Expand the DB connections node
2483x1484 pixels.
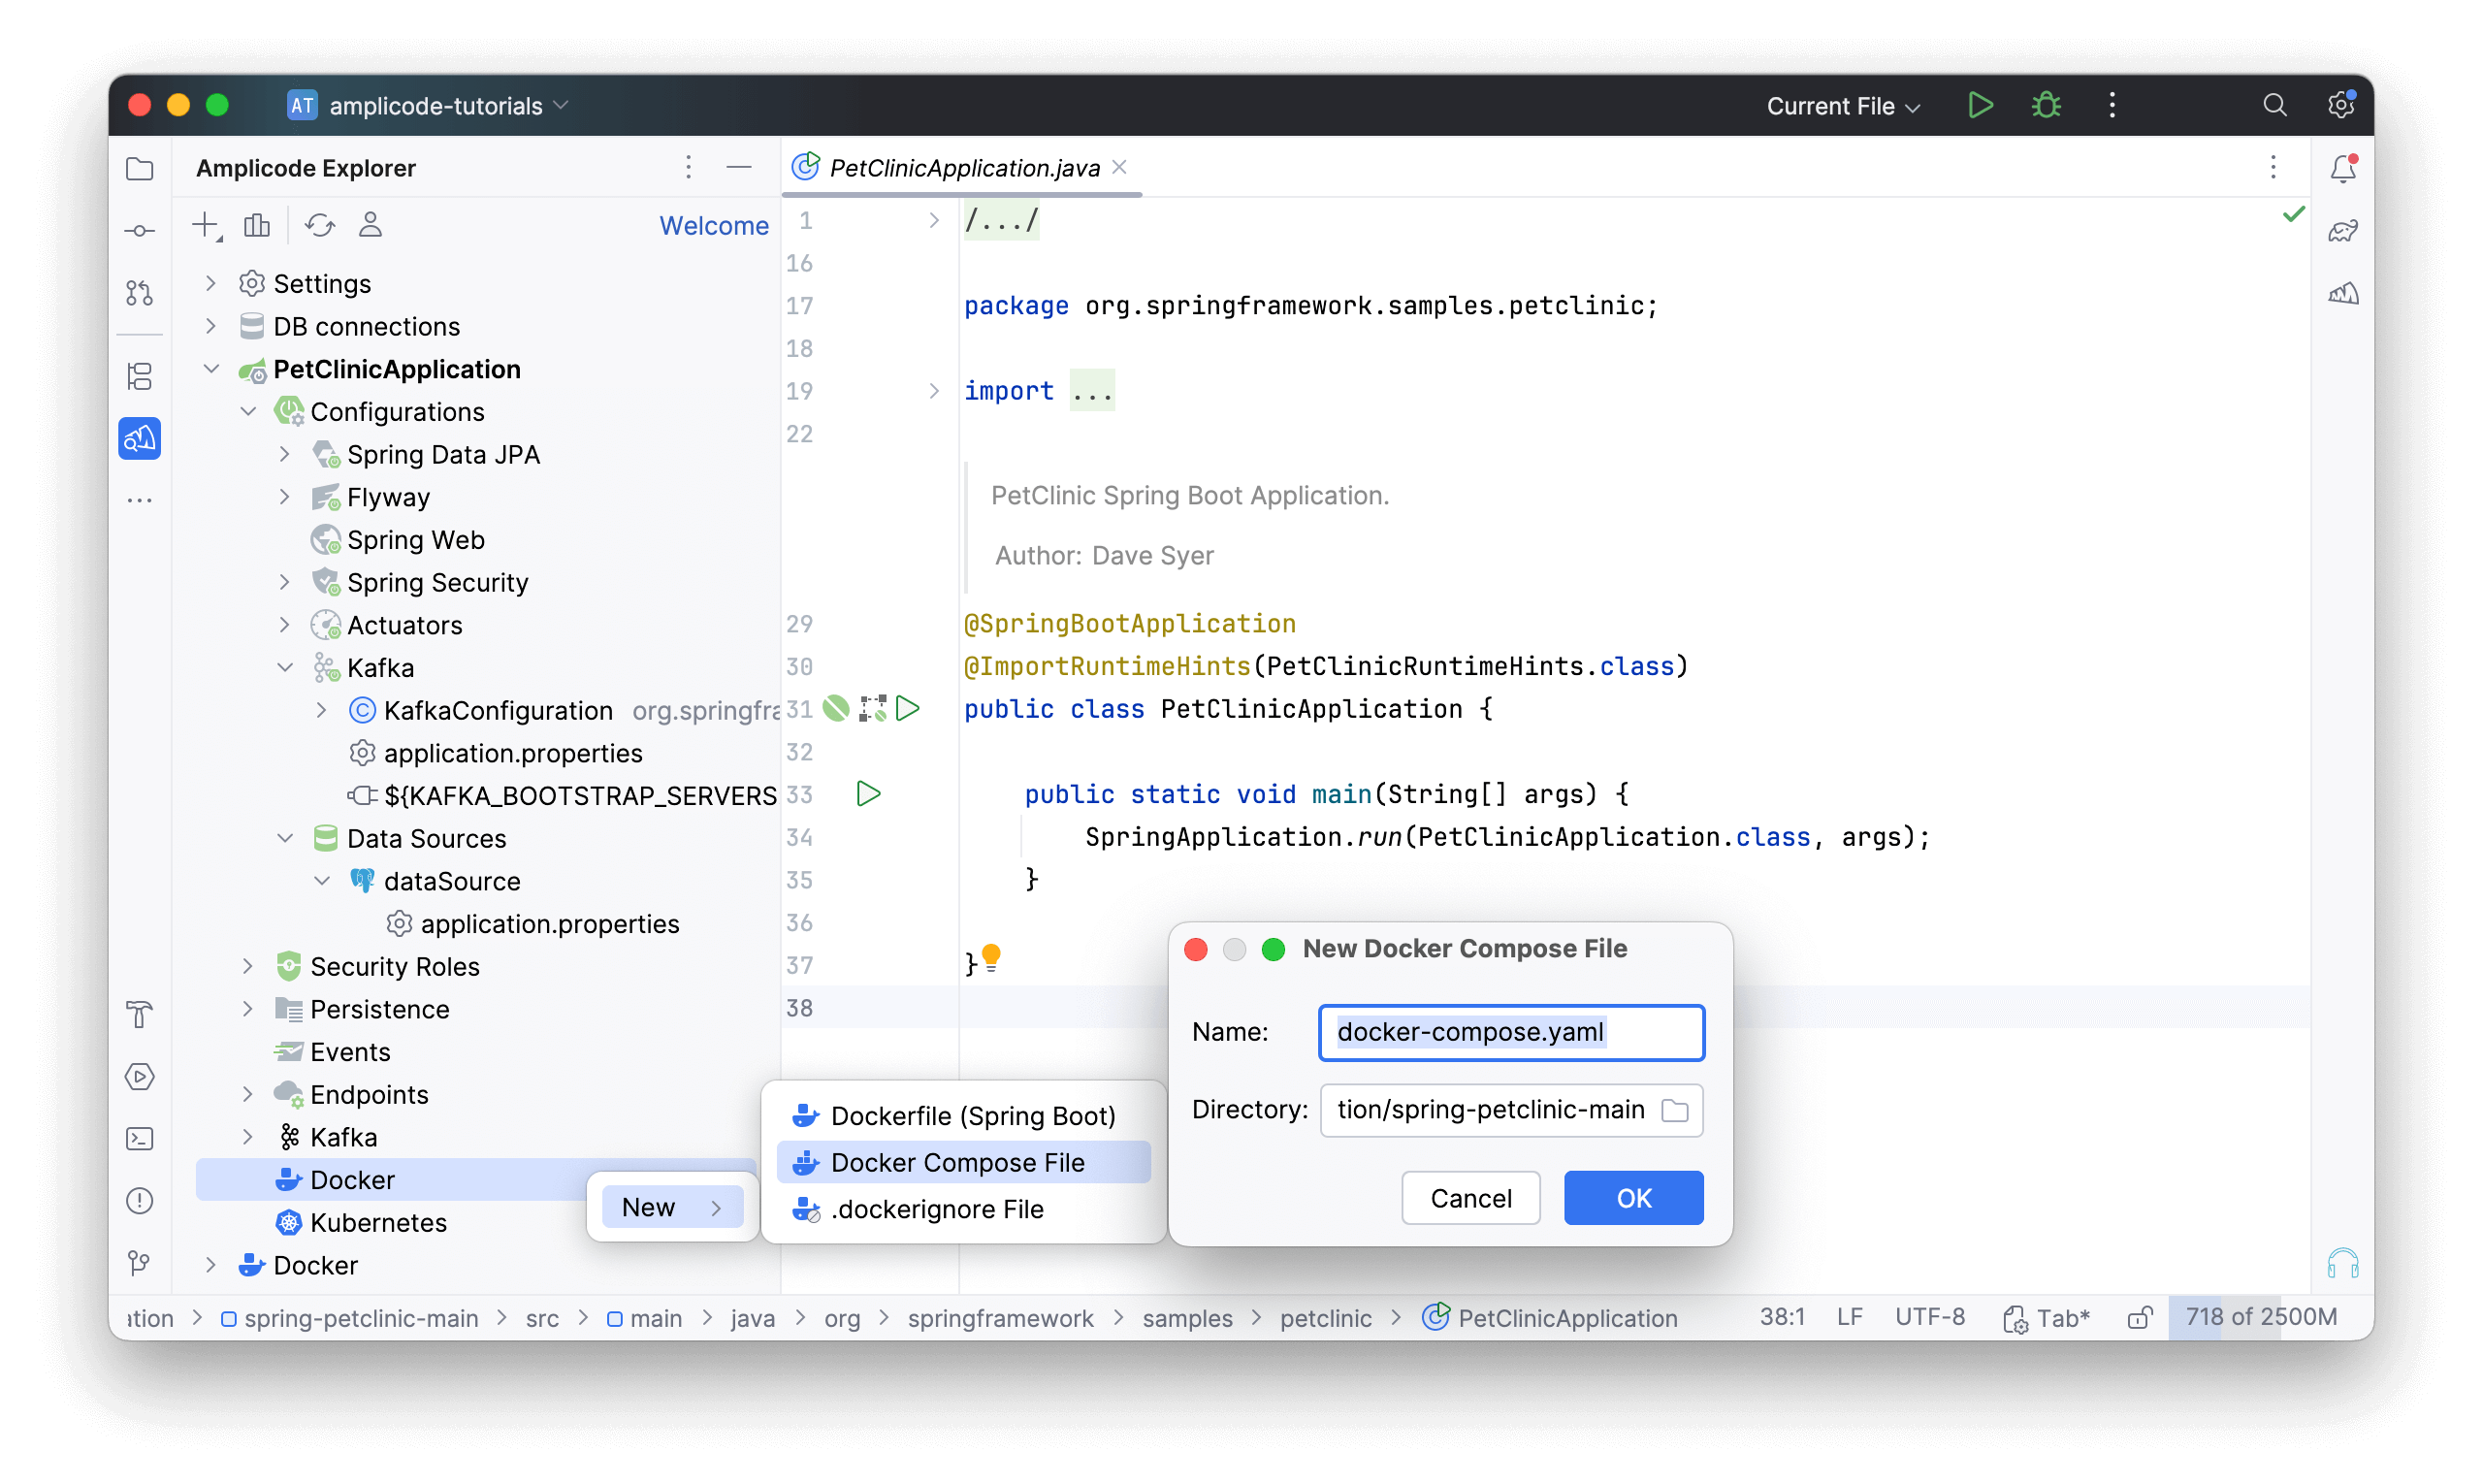(x=211, y=326)
